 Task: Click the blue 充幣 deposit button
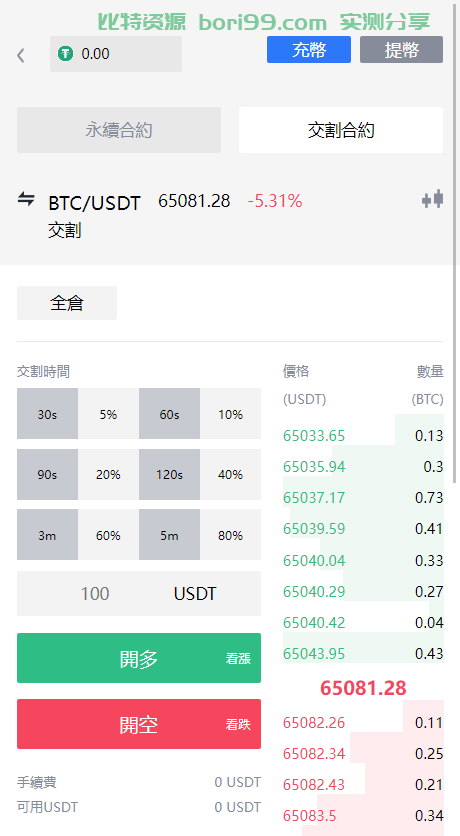(x=309, y=50)
